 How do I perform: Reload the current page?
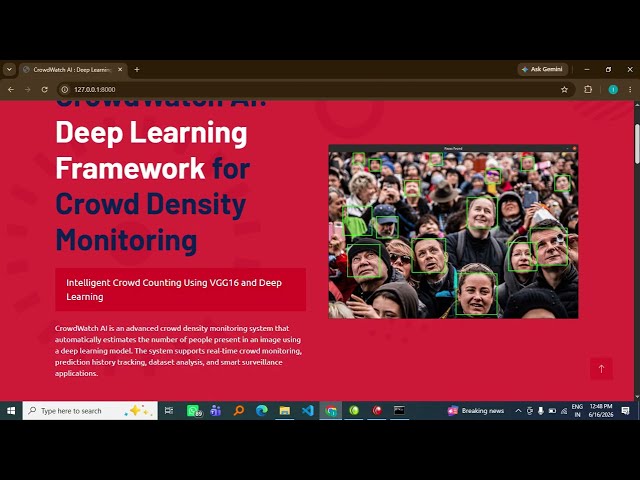44,89
